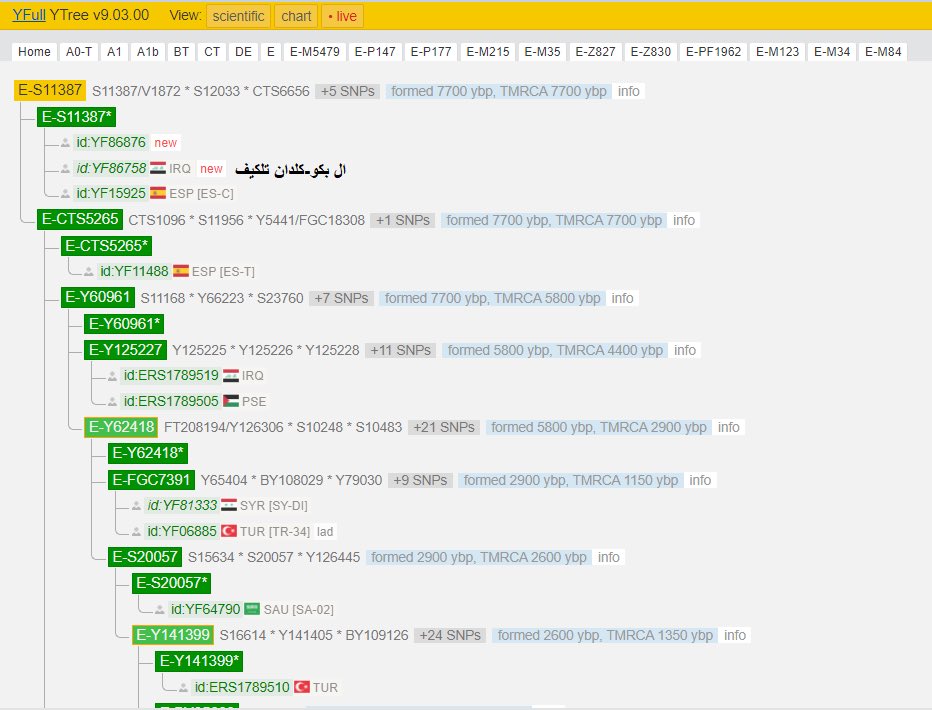Open info for E-S11387
This screenshot has width=932, height=710.
pyautogui.click(x=628, y=91)
